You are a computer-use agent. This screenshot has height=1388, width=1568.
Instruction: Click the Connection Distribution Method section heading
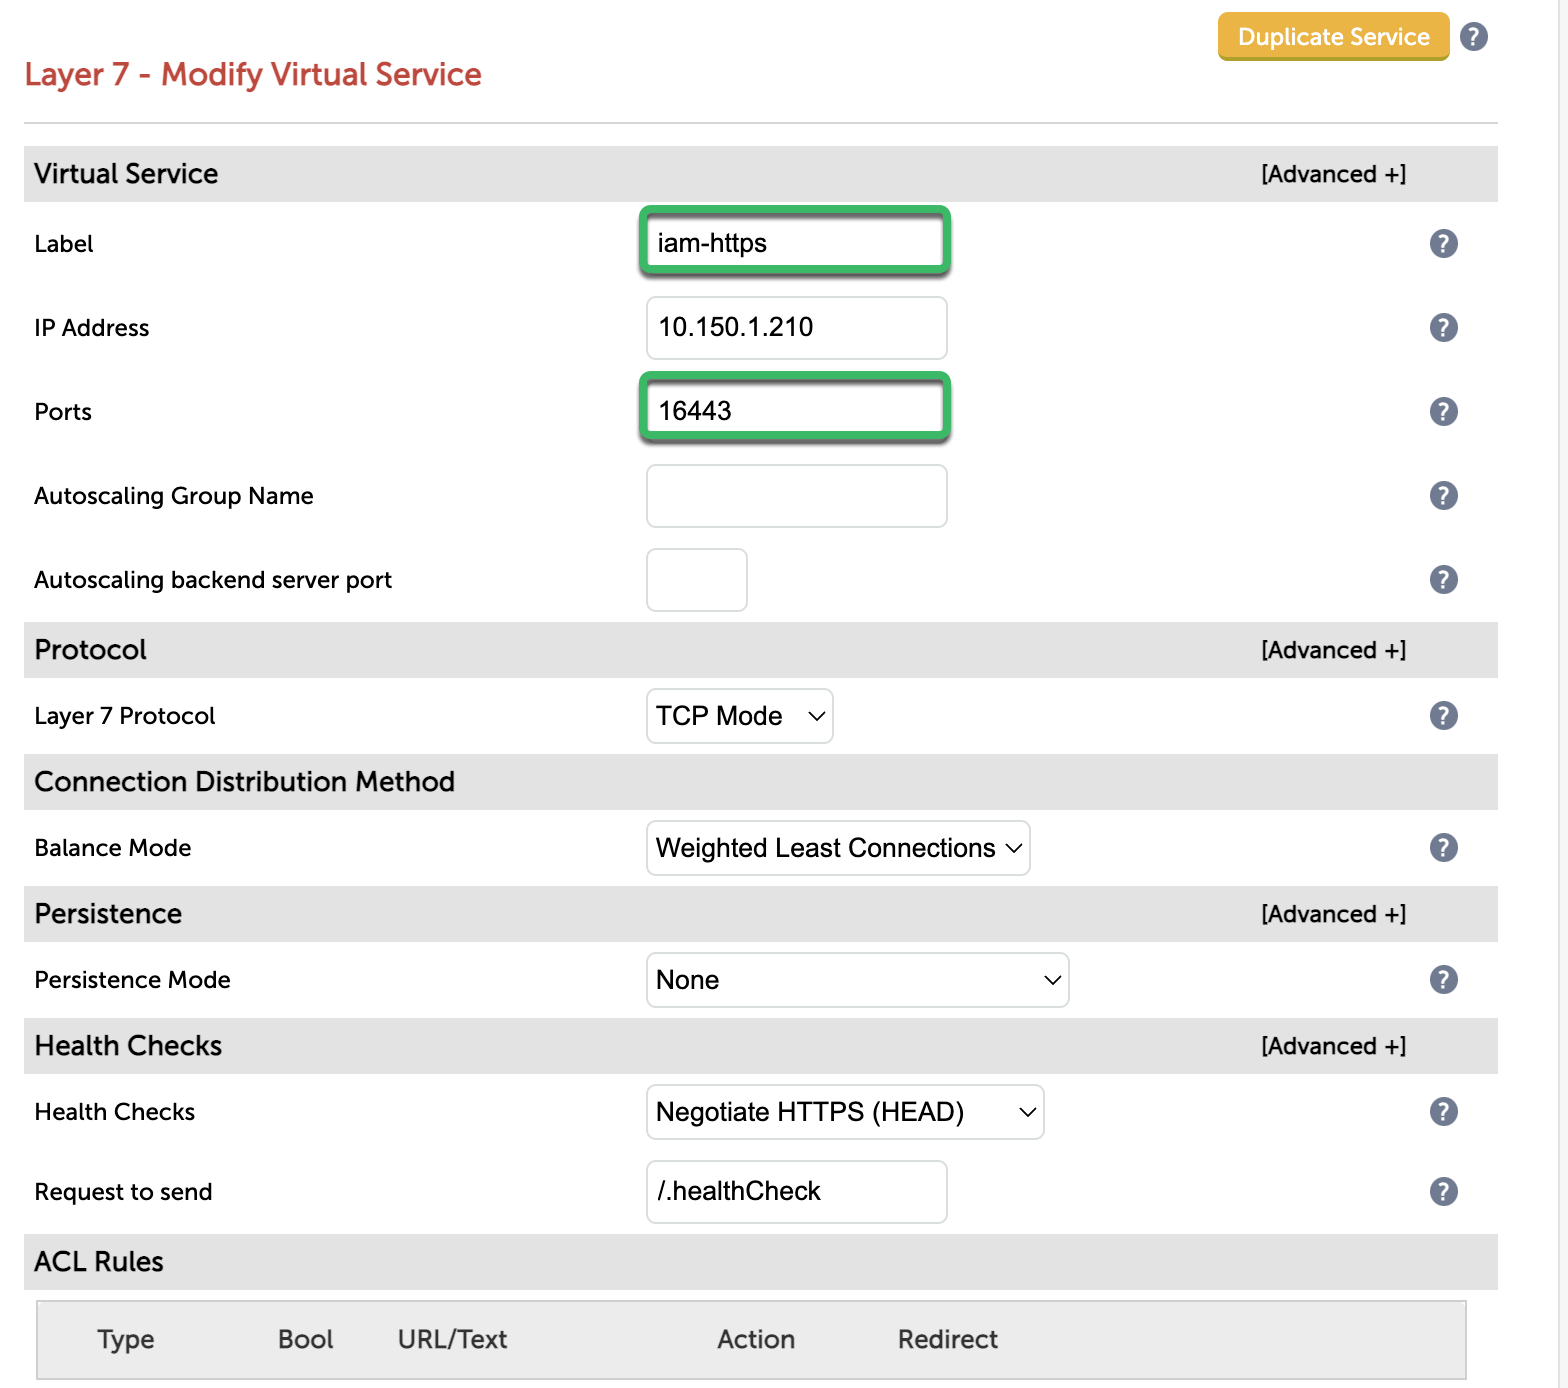[x=245, y=782]
